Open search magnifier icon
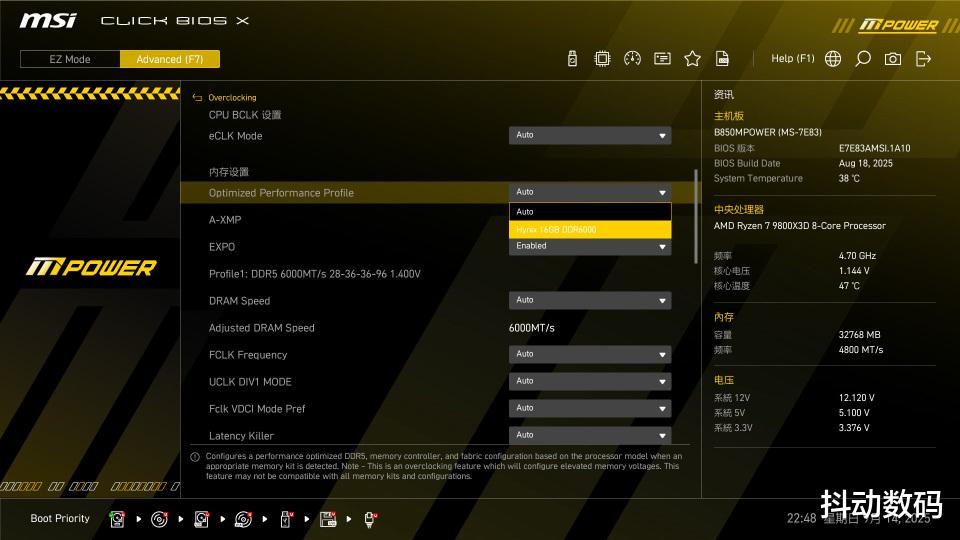This screenshot has width=960, height=540. pos(863,59)
